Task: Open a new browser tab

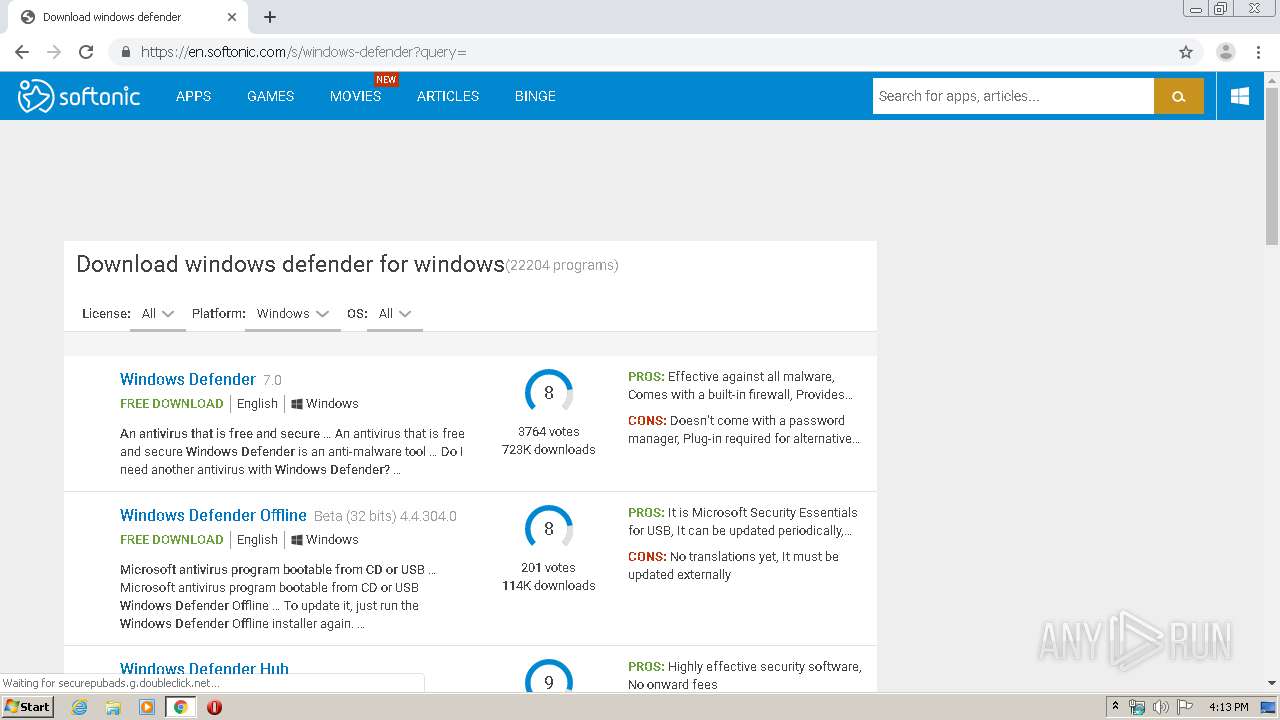Action: (x=270, y=17)
